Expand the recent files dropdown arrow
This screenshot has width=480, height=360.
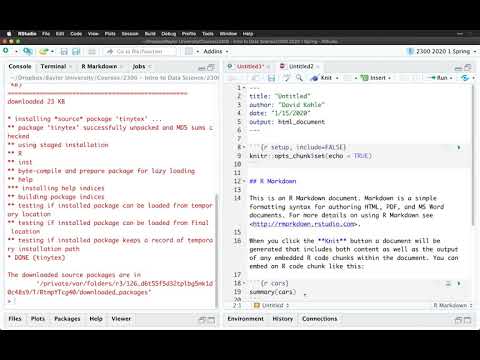52,52
